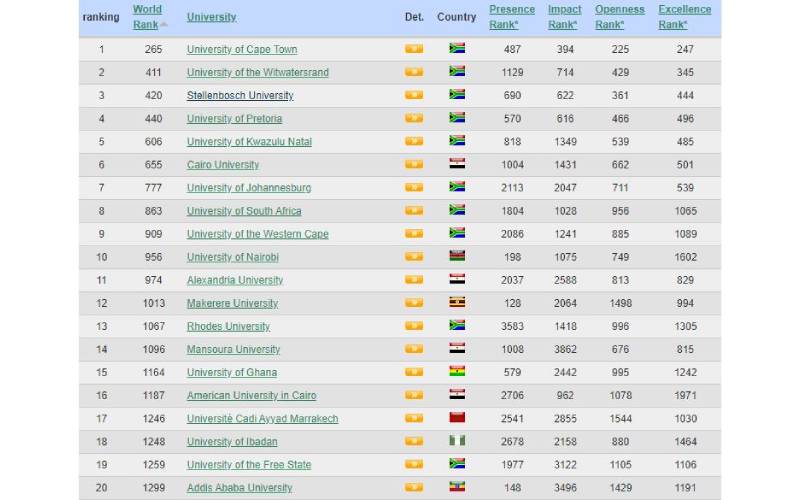Select excellence rank value 1971
The height and width of the screenshot is (500, 800).
coord(685,395)
